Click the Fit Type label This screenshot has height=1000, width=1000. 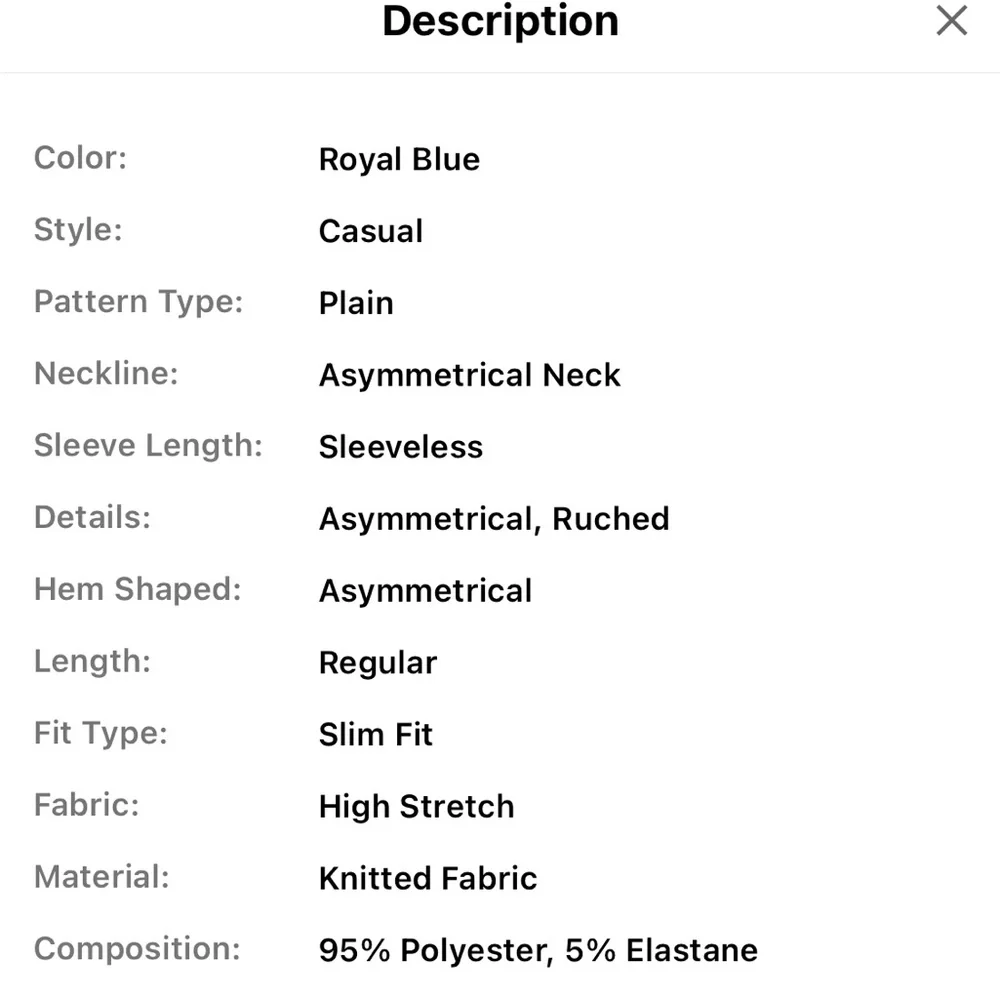point(101,734)
